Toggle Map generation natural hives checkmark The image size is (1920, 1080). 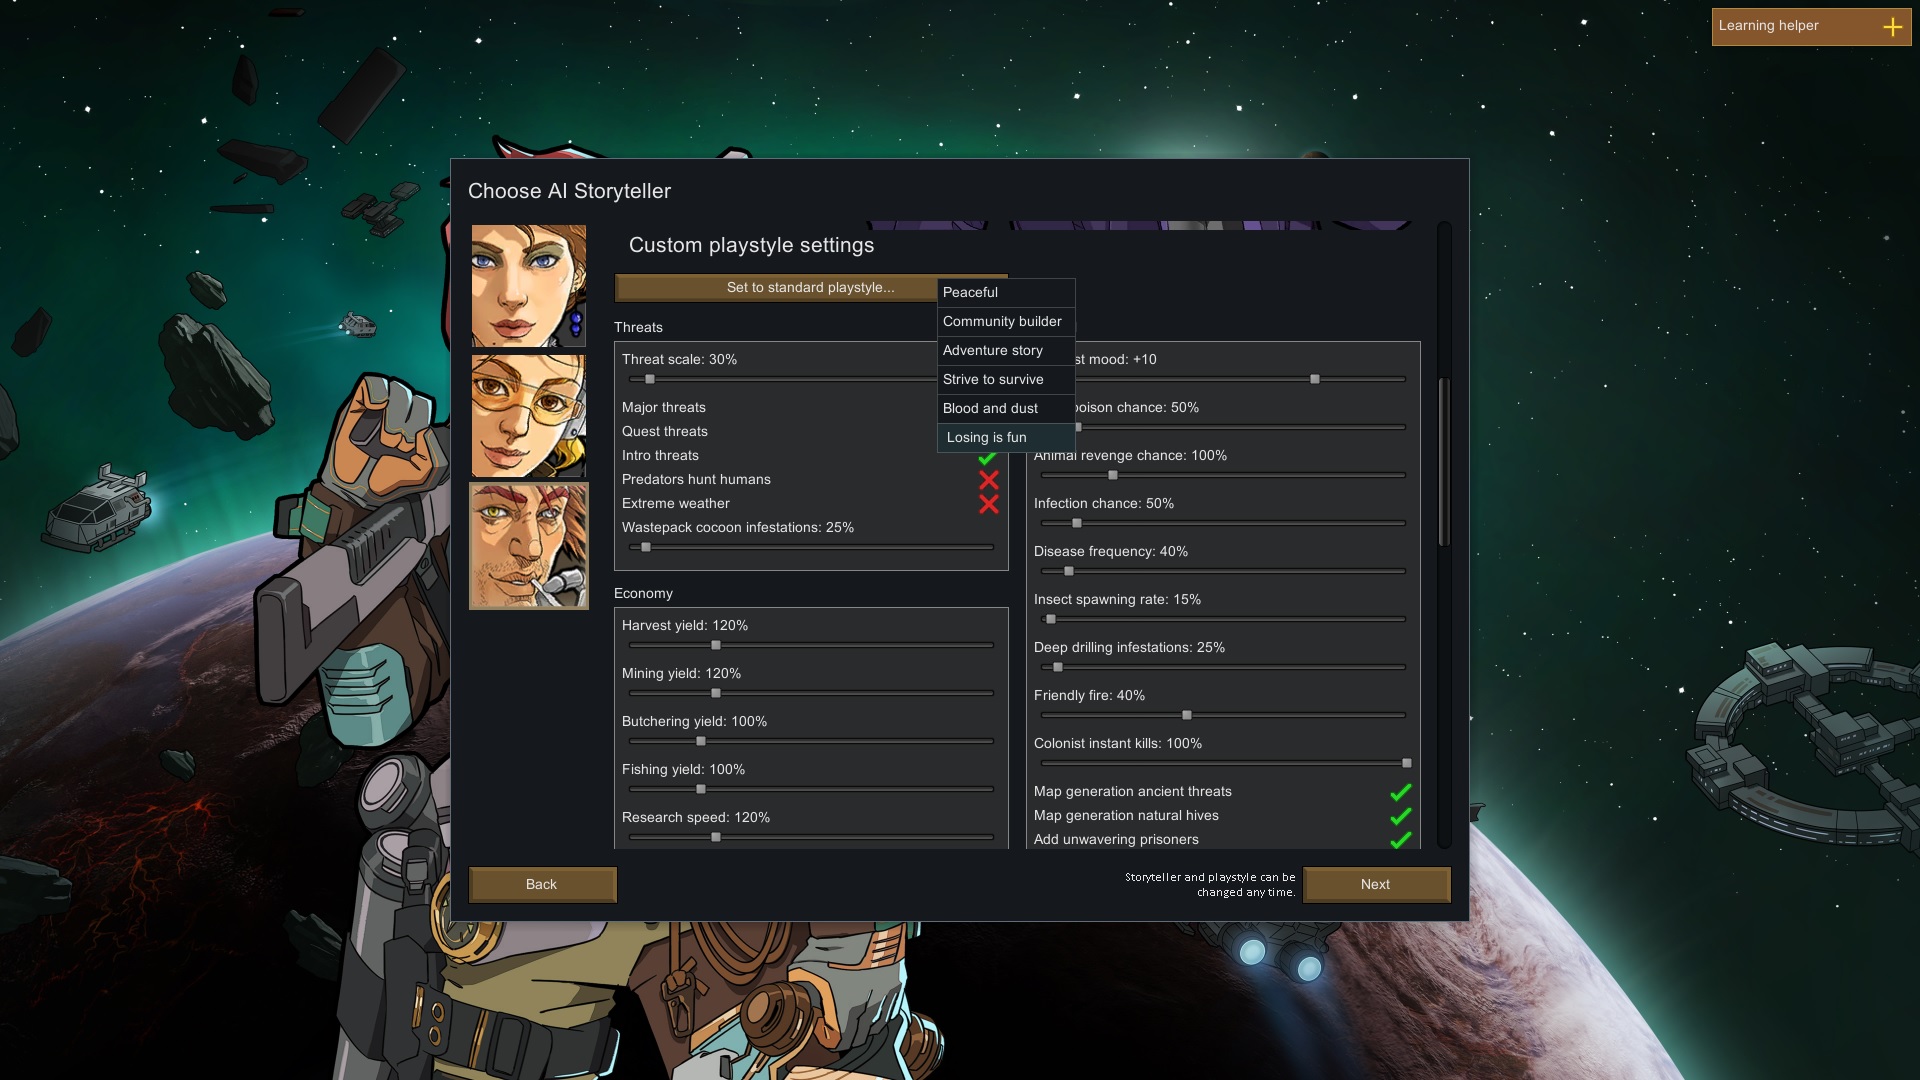pyautogui.click(x=1401, y=816)
